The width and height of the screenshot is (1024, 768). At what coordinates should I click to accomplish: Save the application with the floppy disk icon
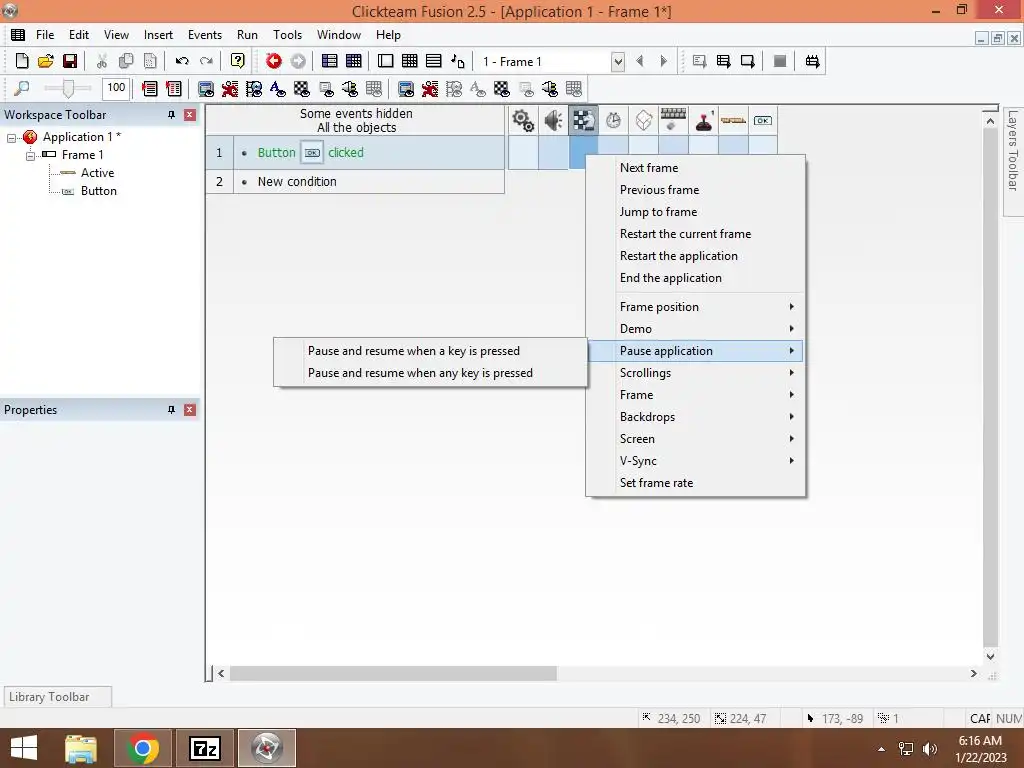pyautogui.click(x=70, y=61)
